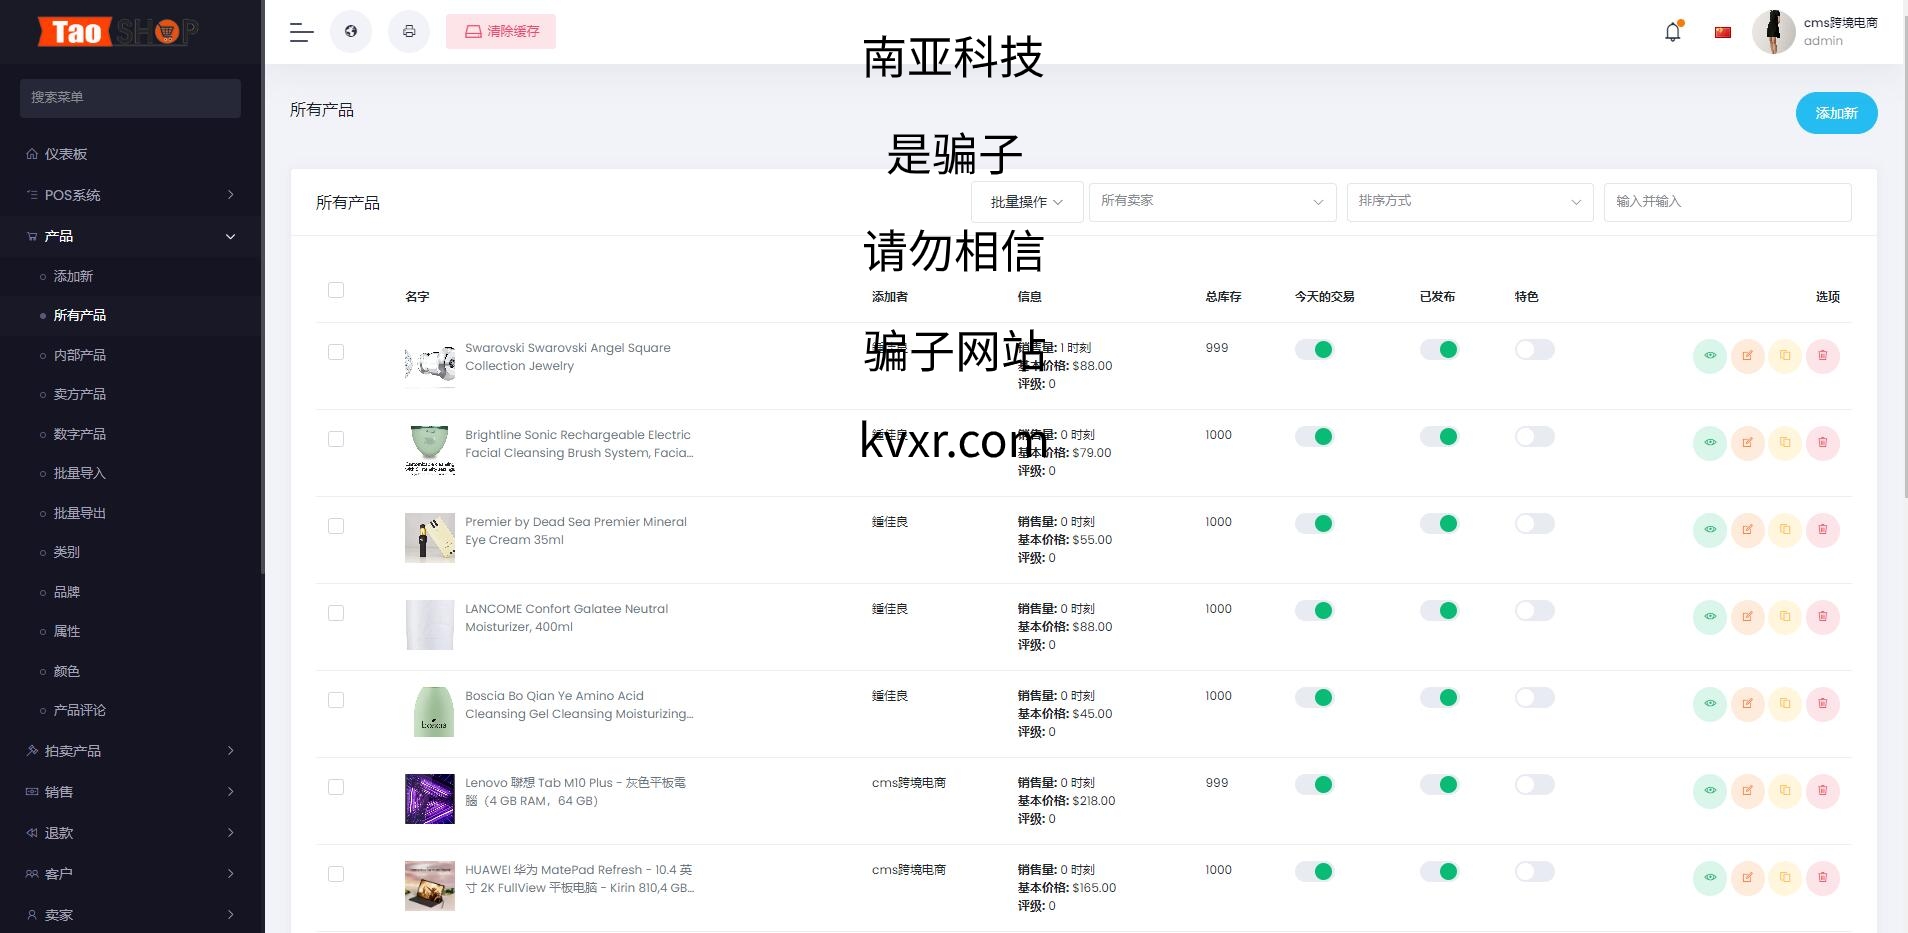The height and width of the screenshot is (933, 1908).
Task: Edit the LANCOME Confort Galatee product
Action: coord(1747,617)
